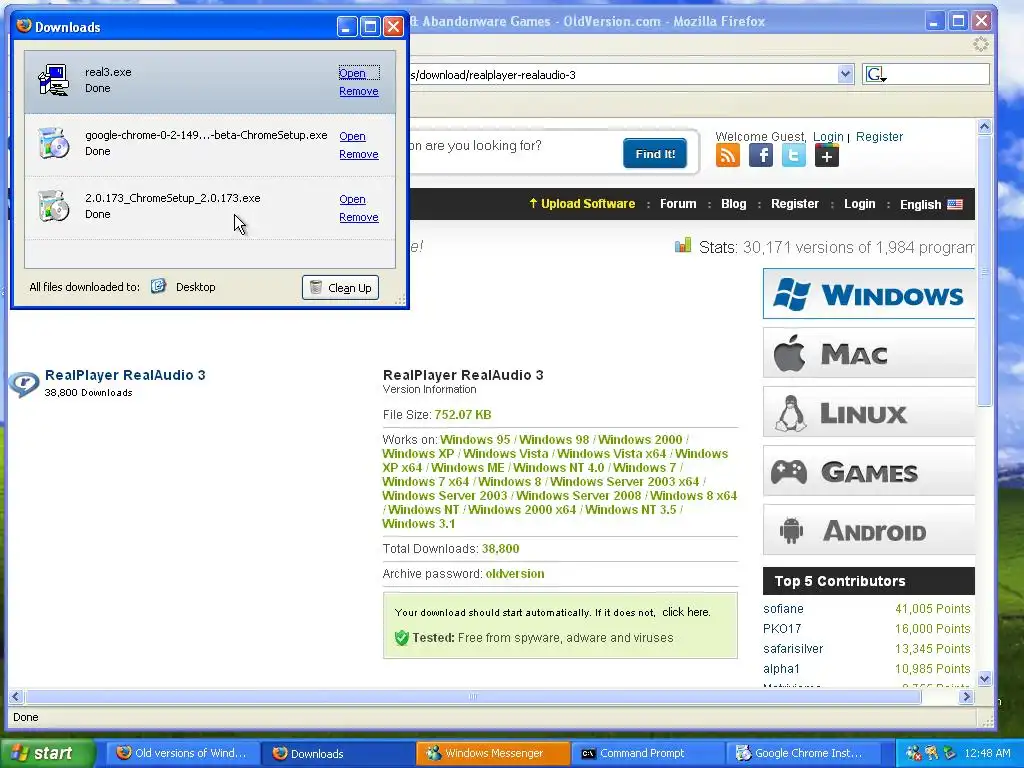Click the RealPlayer RealAudio 3 title link

(125, 375)
